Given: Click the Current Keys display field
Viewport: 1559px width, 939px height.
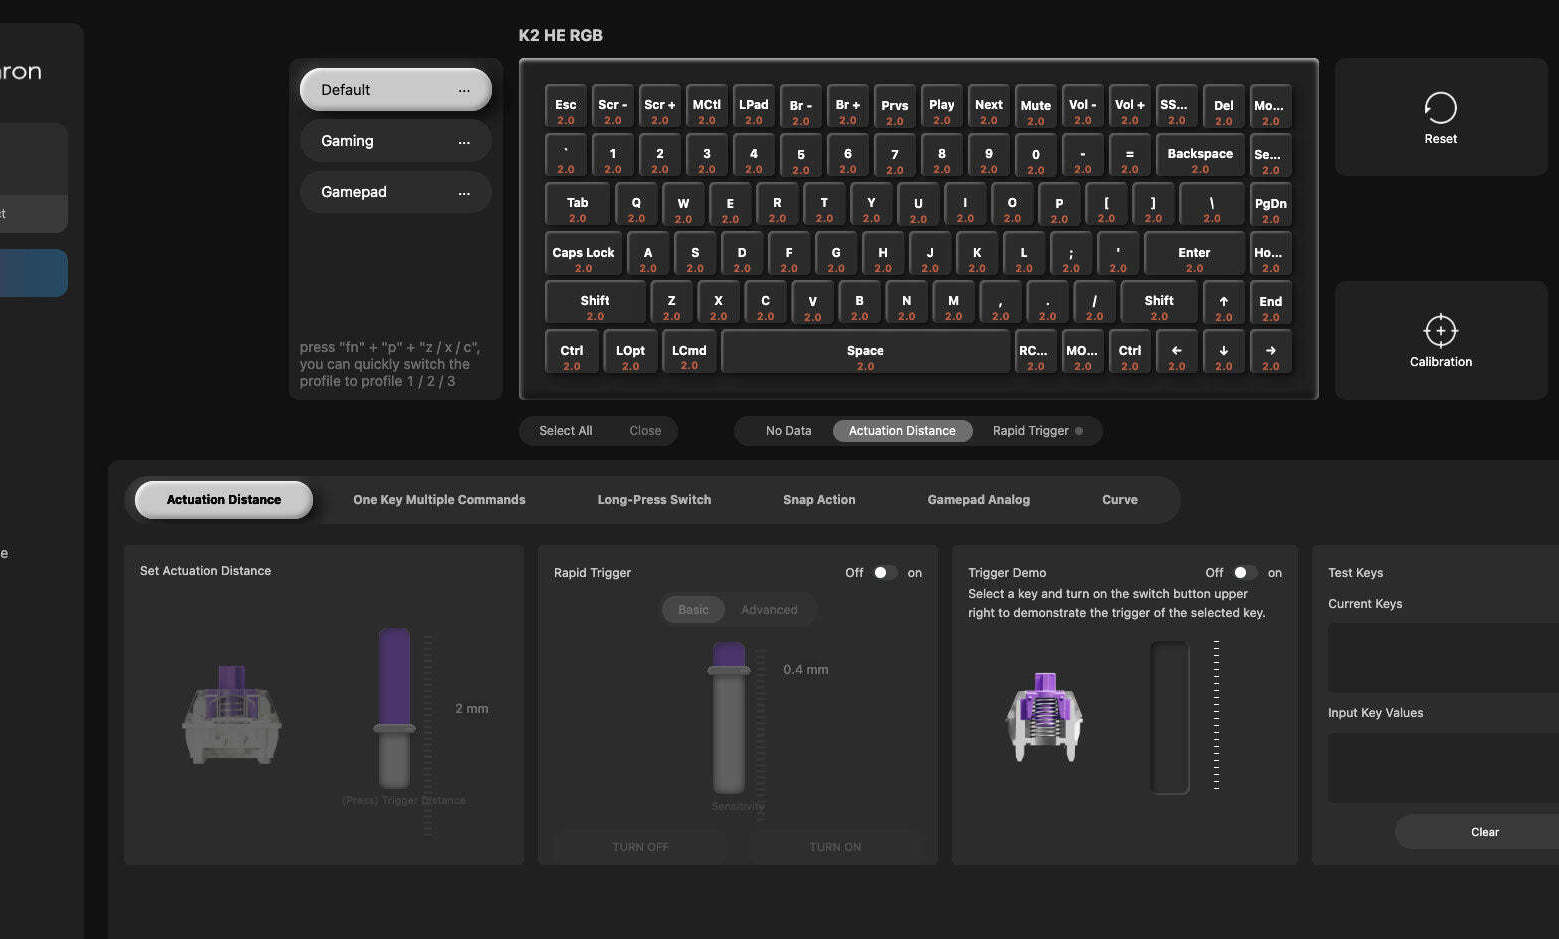Looking at the screenshot, I should pyautogui.click(x=1443, y=658).
